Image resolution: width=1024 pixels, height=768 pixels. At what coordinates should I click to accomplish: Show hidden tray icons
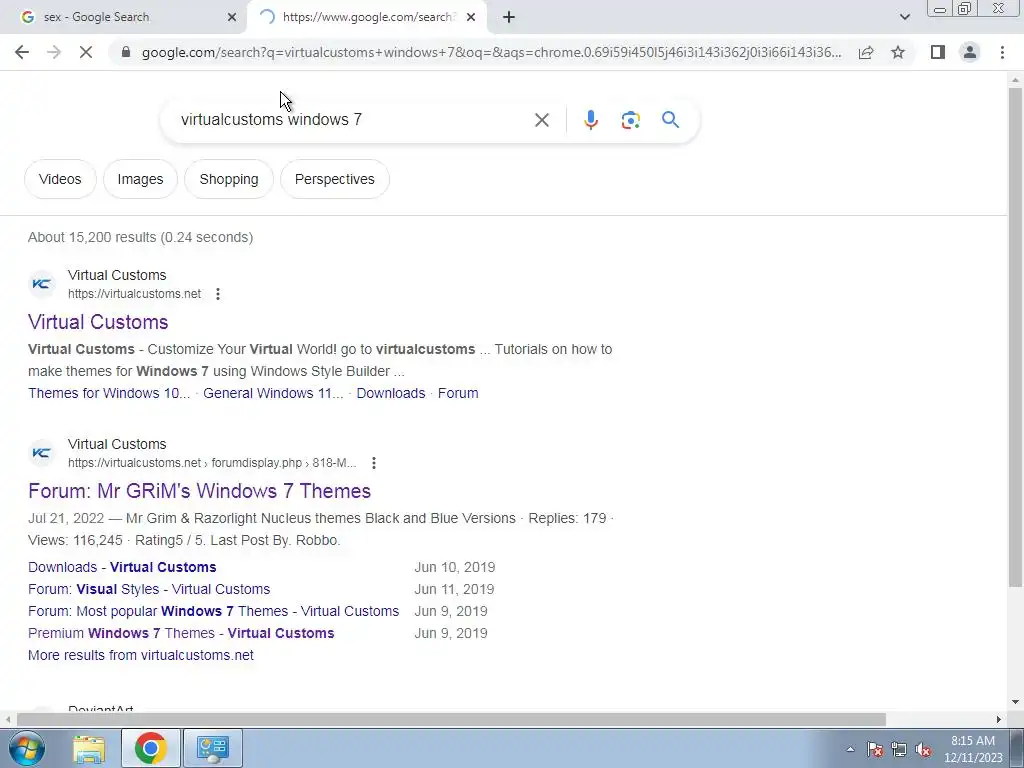point(850,749)
